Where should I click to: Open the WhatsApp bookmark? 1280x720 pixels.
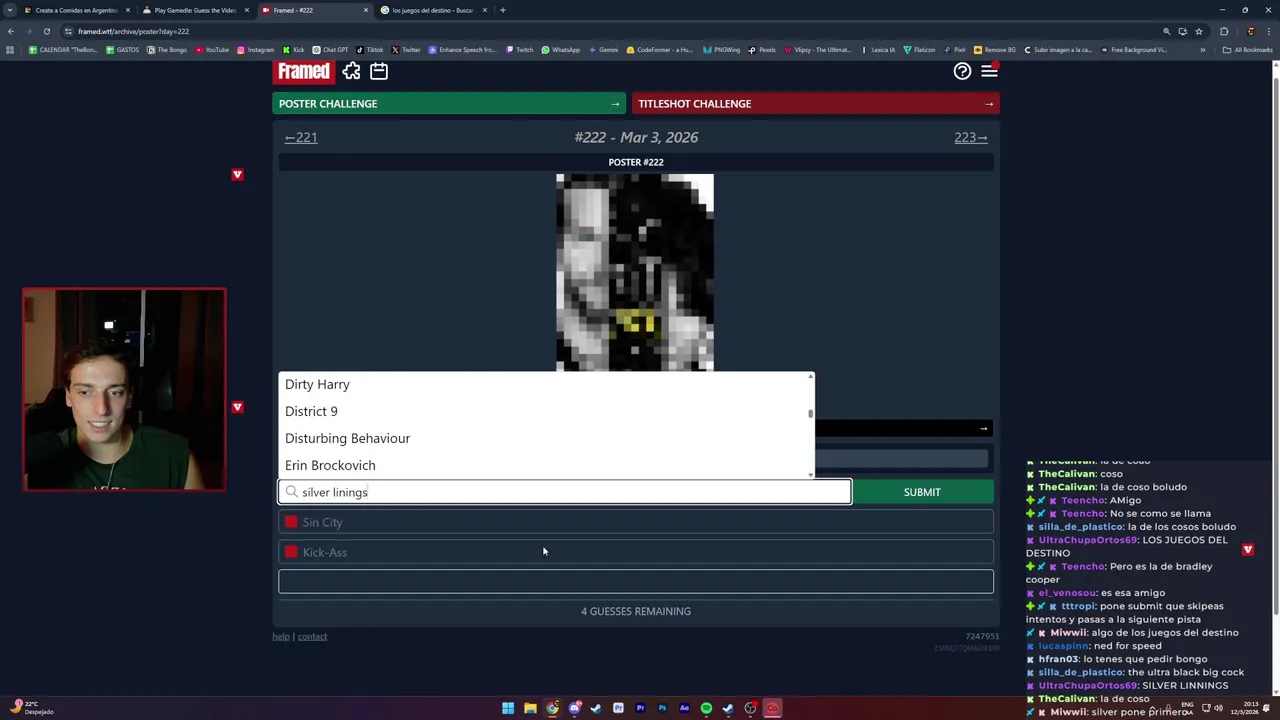click(561, 50)
